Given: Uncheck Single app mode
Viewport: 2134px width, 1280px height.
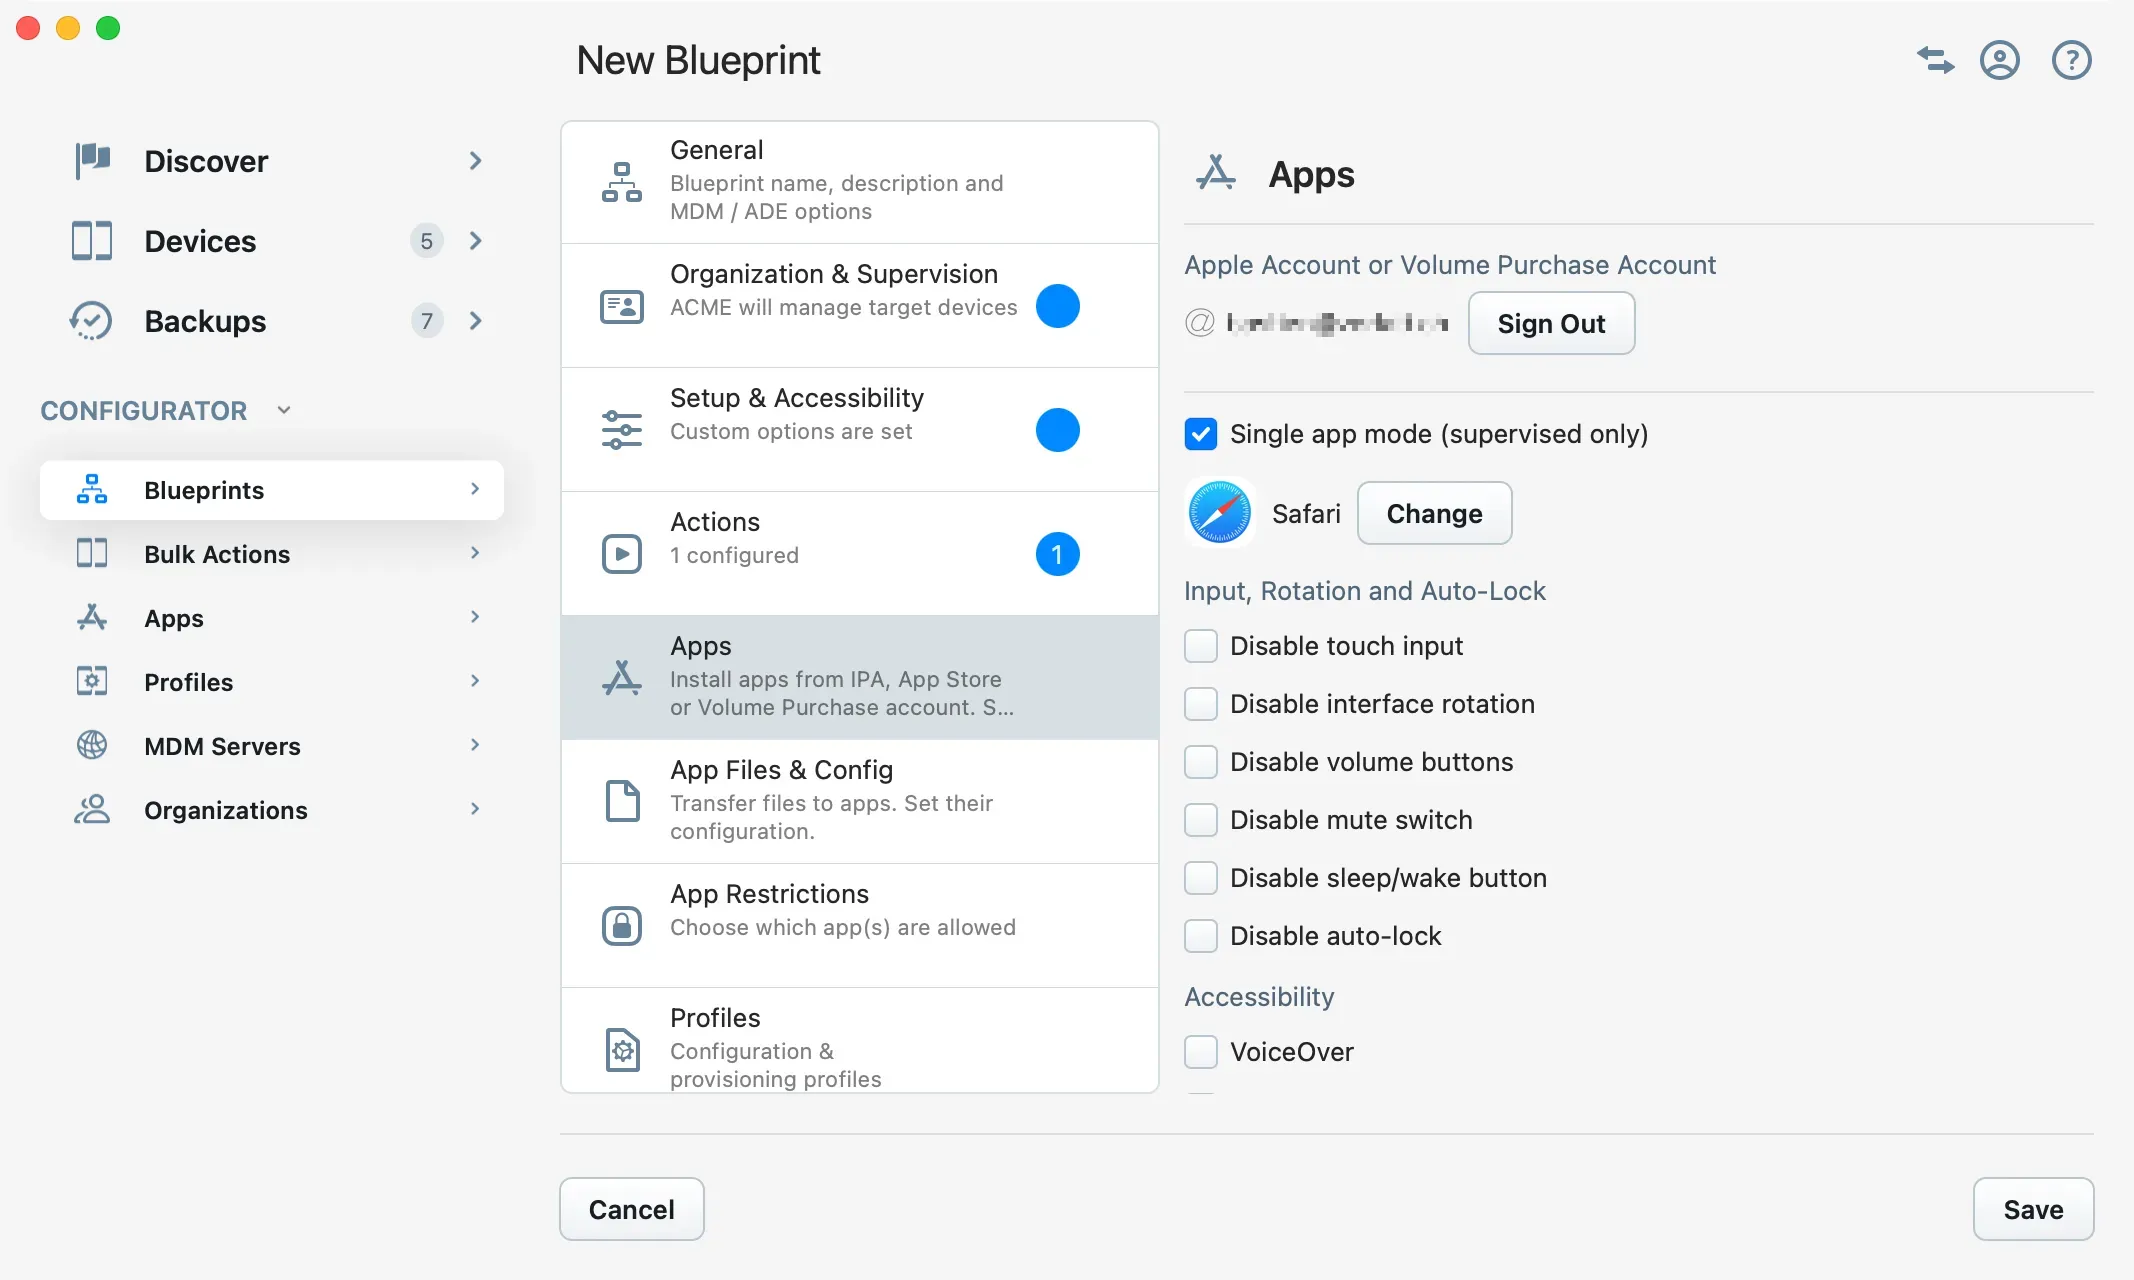Looking at the screenshot, I should pyautogui.click(x=1201, y=434).
